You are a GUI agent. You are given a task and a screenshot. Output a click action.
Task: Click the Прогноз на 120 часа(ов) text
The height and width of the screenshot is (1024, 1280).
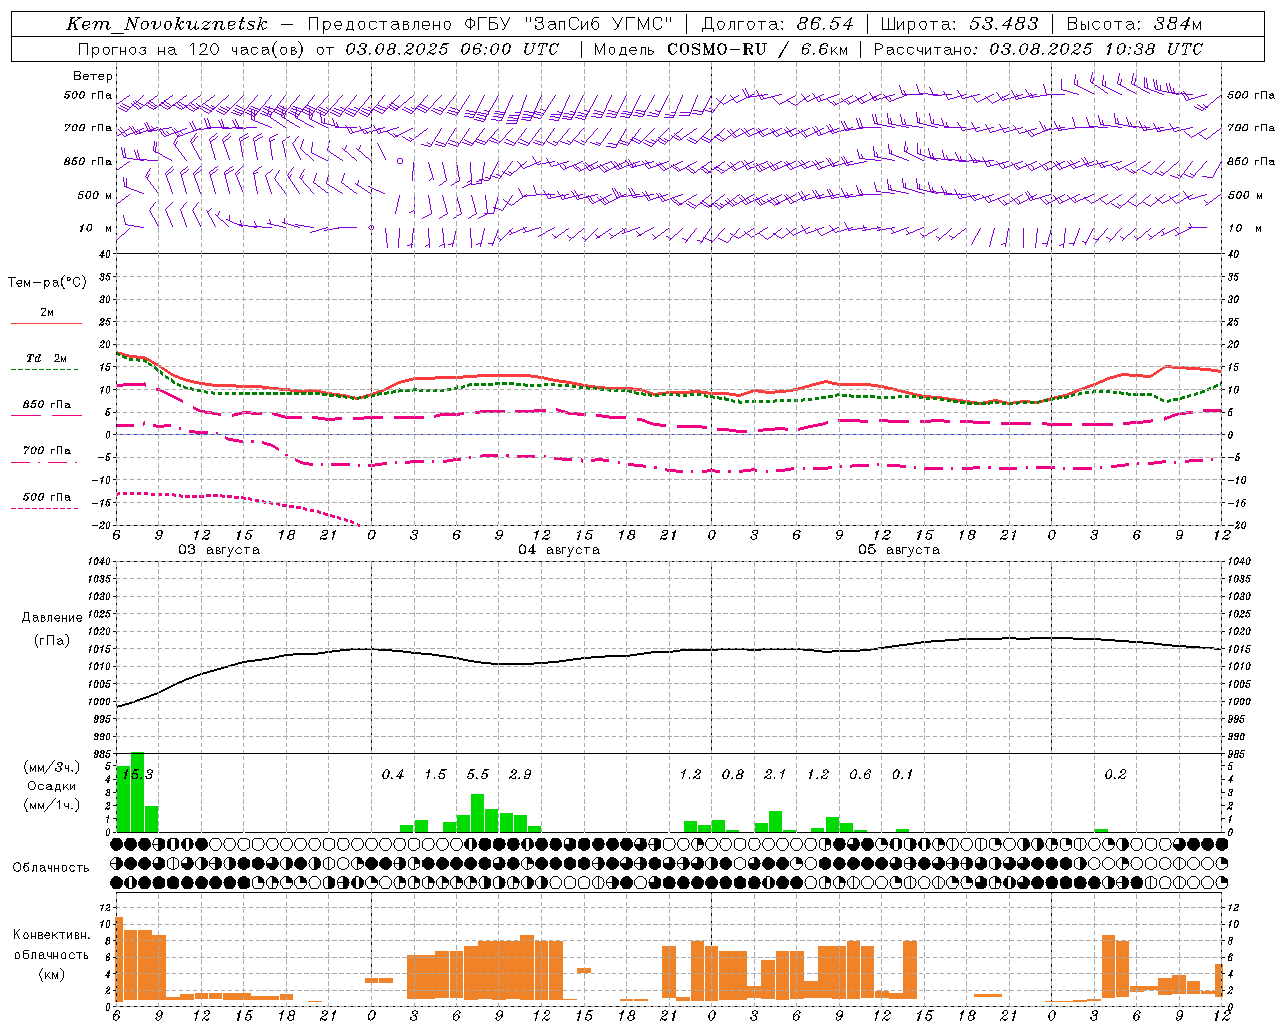(192, 49)
